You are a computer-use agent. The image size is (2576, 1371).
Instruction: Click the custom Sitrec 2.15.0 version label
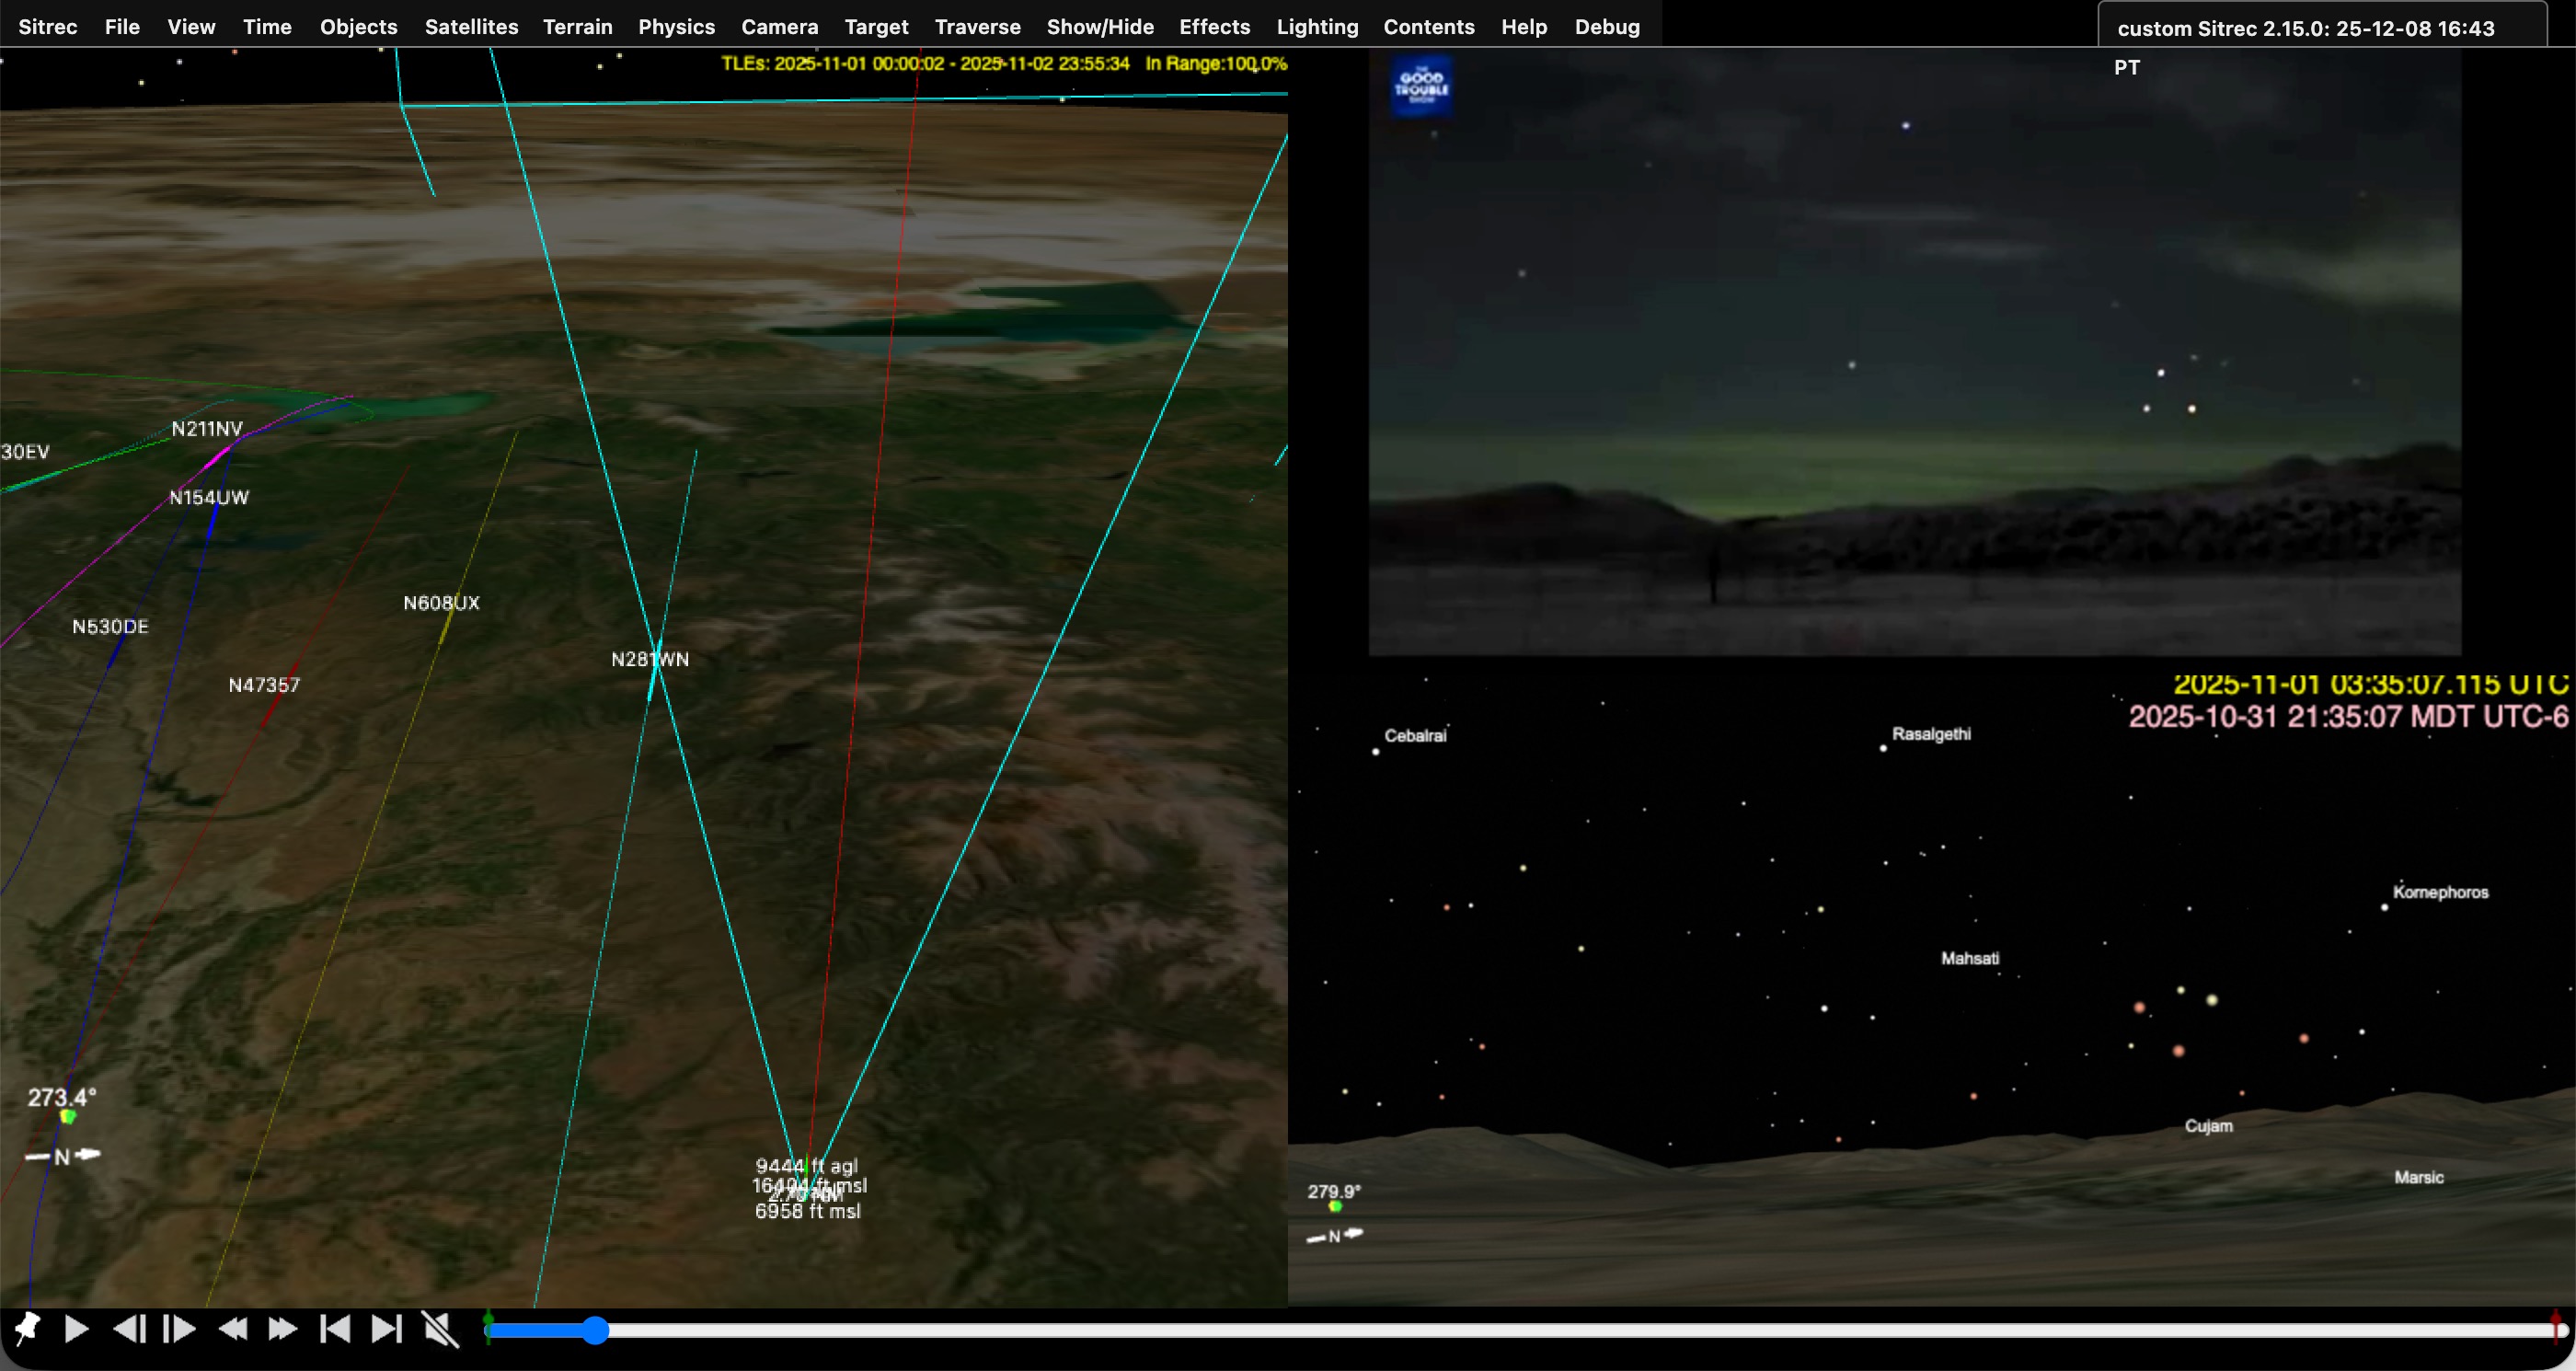click(2307, 28)
